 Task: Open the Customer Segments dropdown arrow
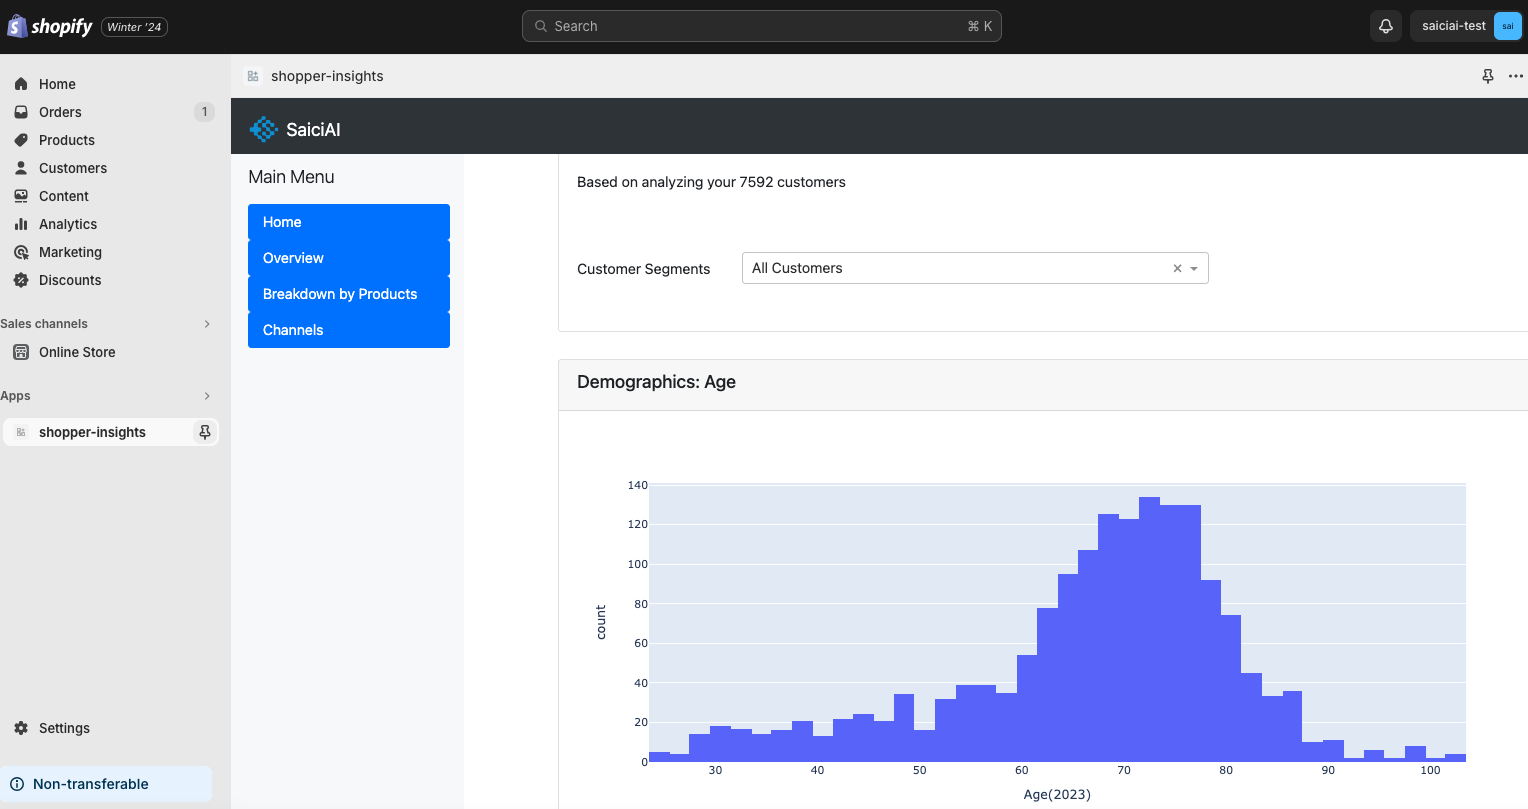pos(1194,268)
